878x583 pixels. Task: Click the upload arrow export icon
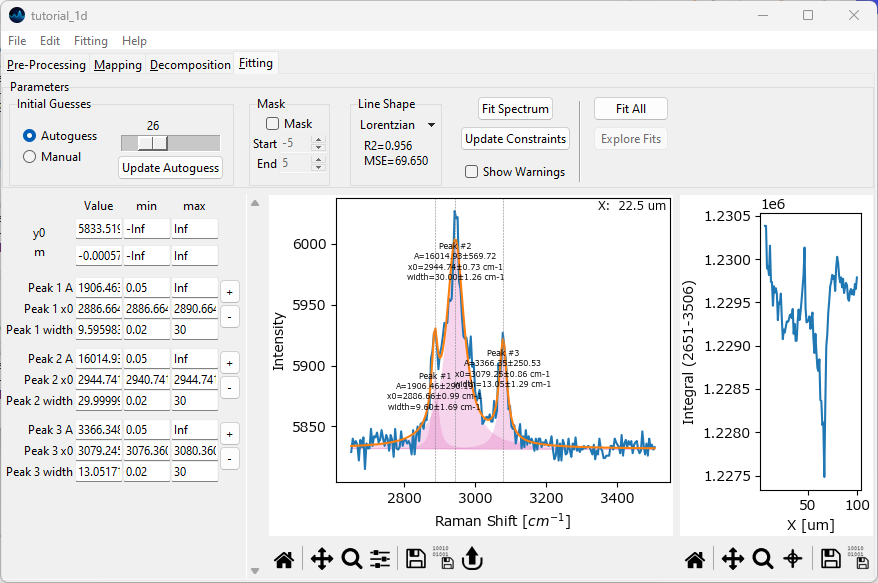pos(474,559)
